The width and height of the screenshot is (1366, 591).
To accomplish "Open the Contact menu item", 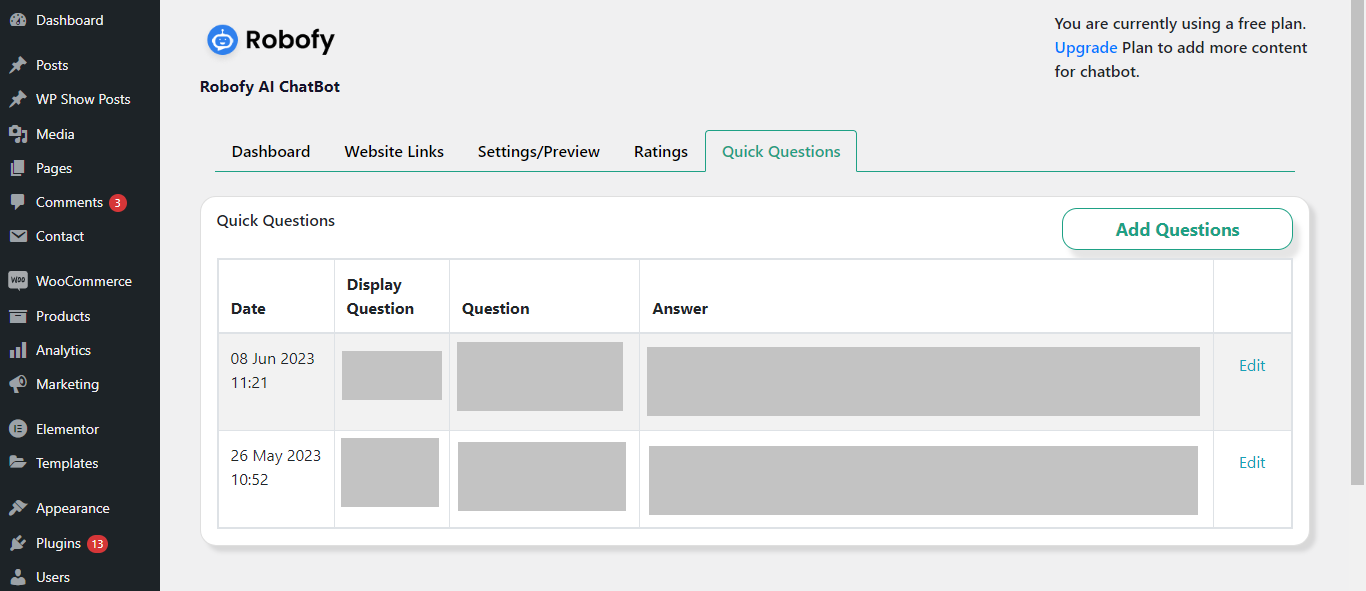I will 60,236.
